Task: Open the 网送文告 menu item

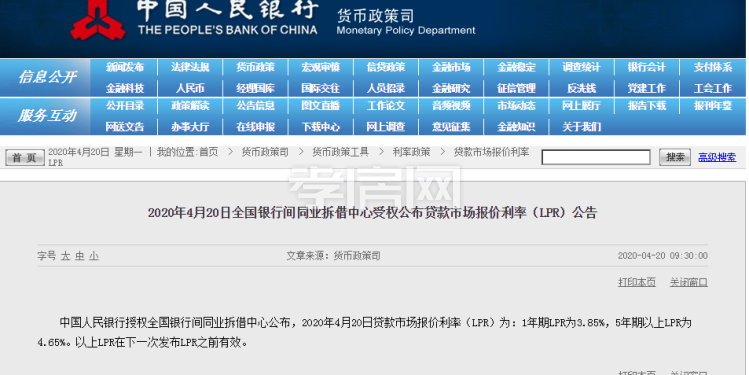Action: coord(125,127)
